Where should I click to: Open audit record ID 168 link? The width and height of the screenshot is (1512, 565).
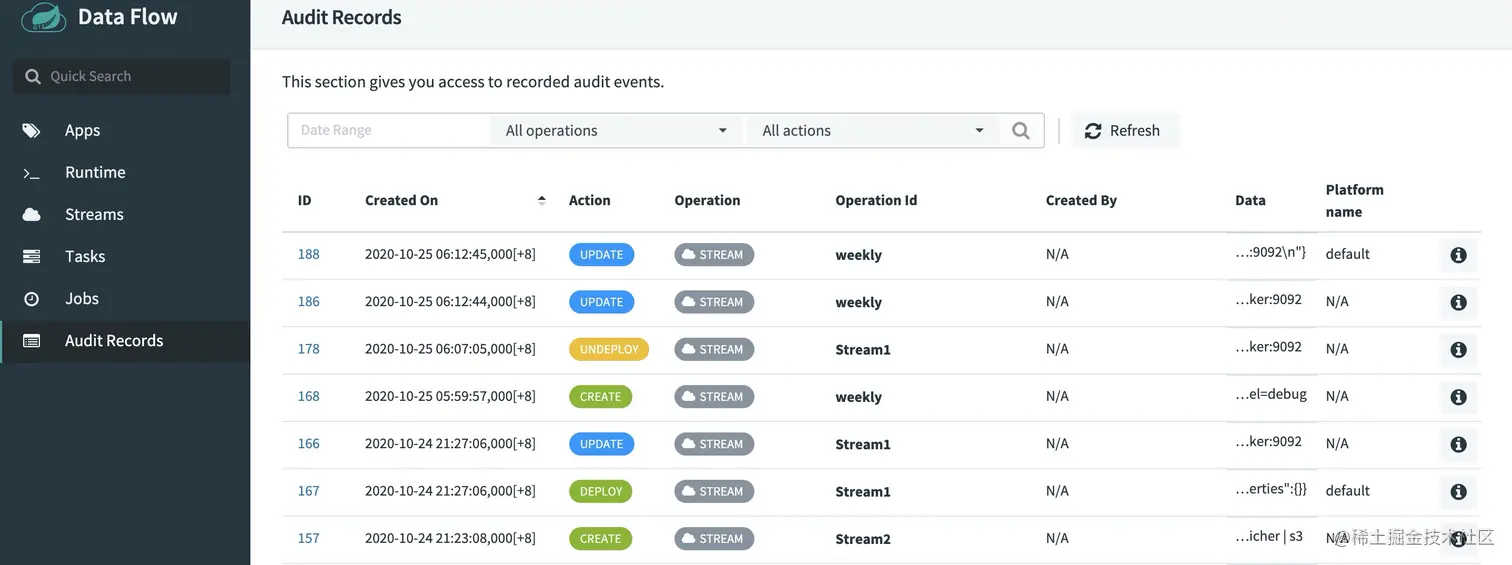pyautogui.click(x=309, y=396)
